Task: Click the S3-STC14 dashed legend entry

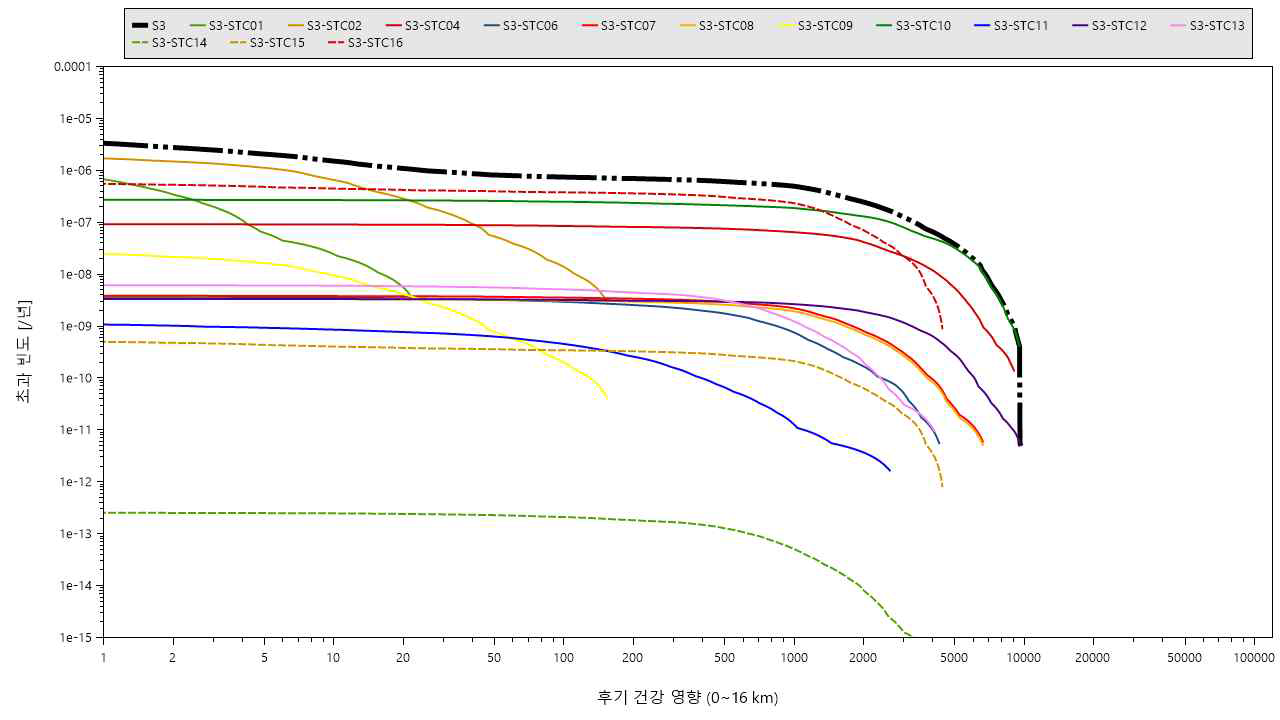Action: (x=167, y=43)
